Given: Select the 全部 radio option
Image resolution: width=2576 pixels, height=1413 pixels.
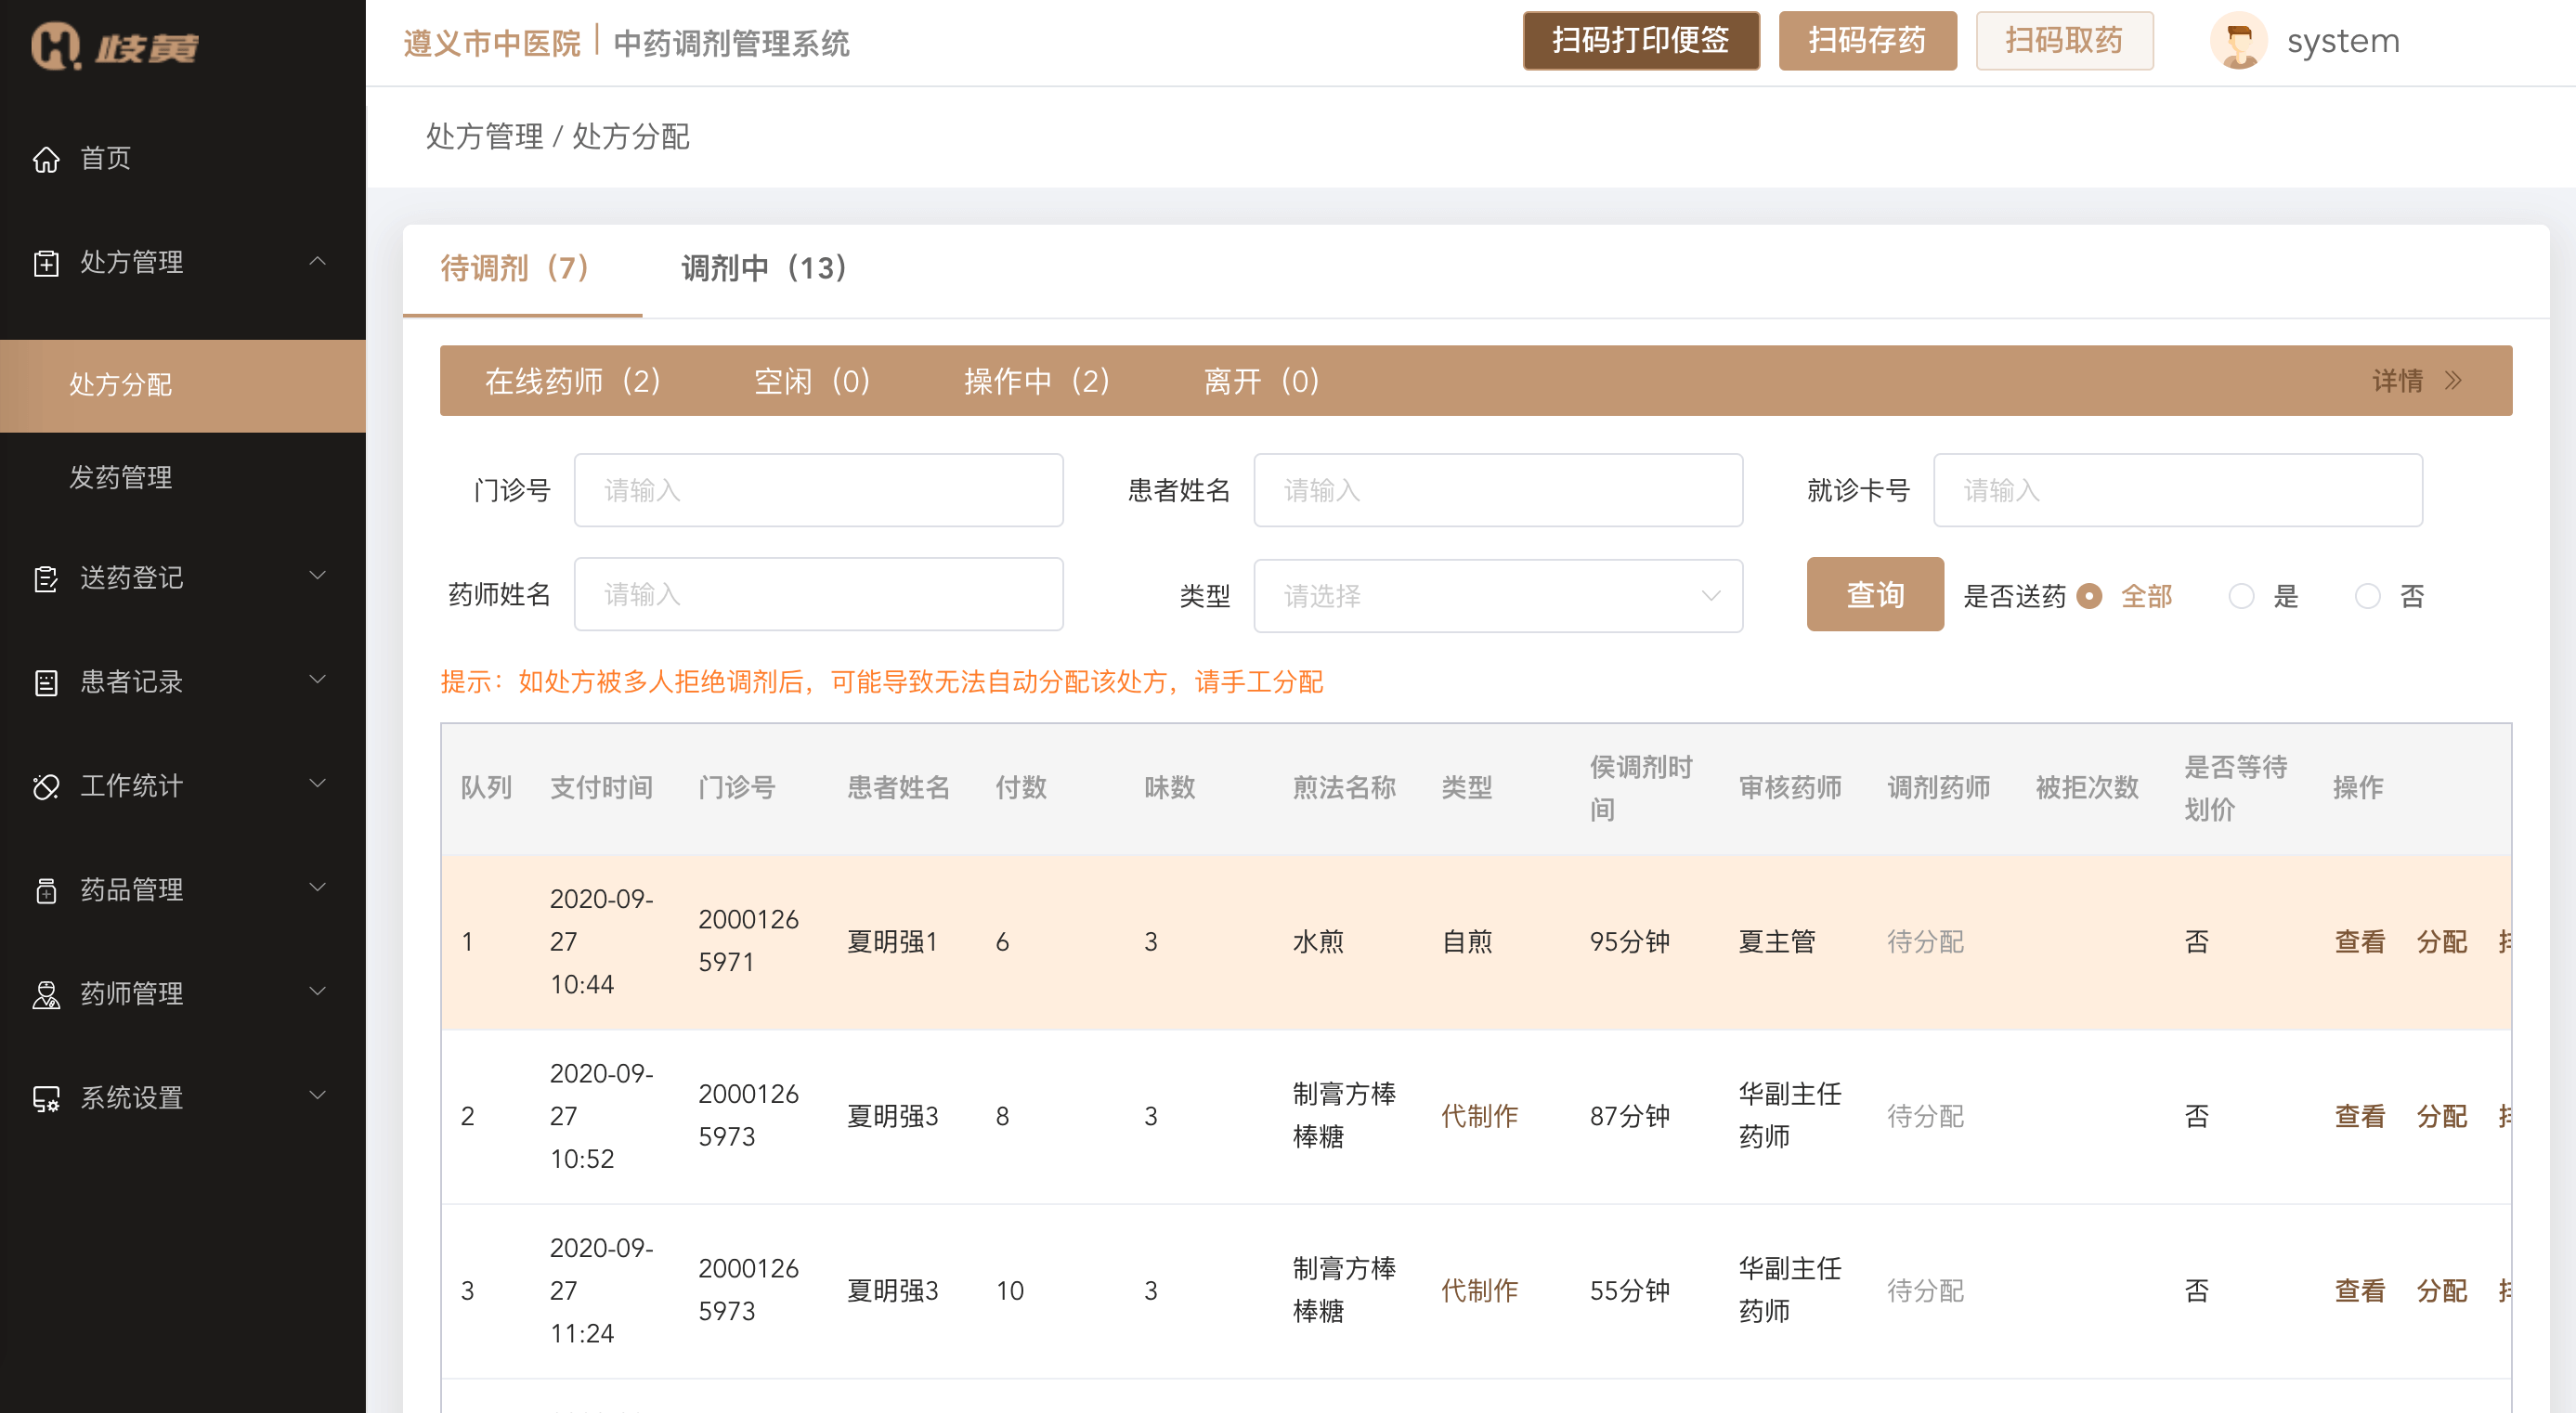Looking at the screenshot, I should point(2089,597).
